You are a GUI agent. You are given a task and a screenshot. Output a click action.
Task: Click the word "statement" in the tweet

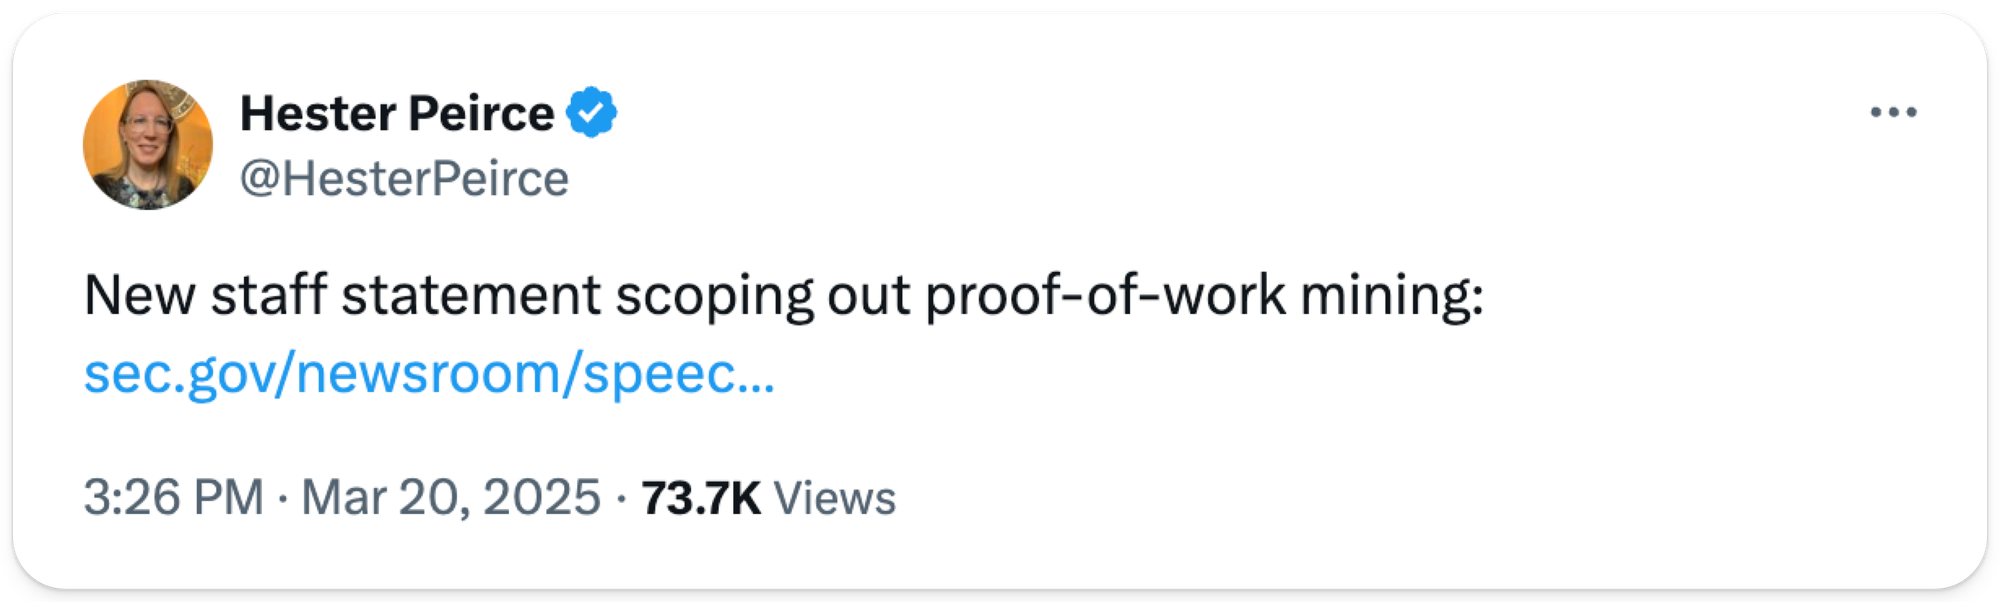[x=471, y=296]
